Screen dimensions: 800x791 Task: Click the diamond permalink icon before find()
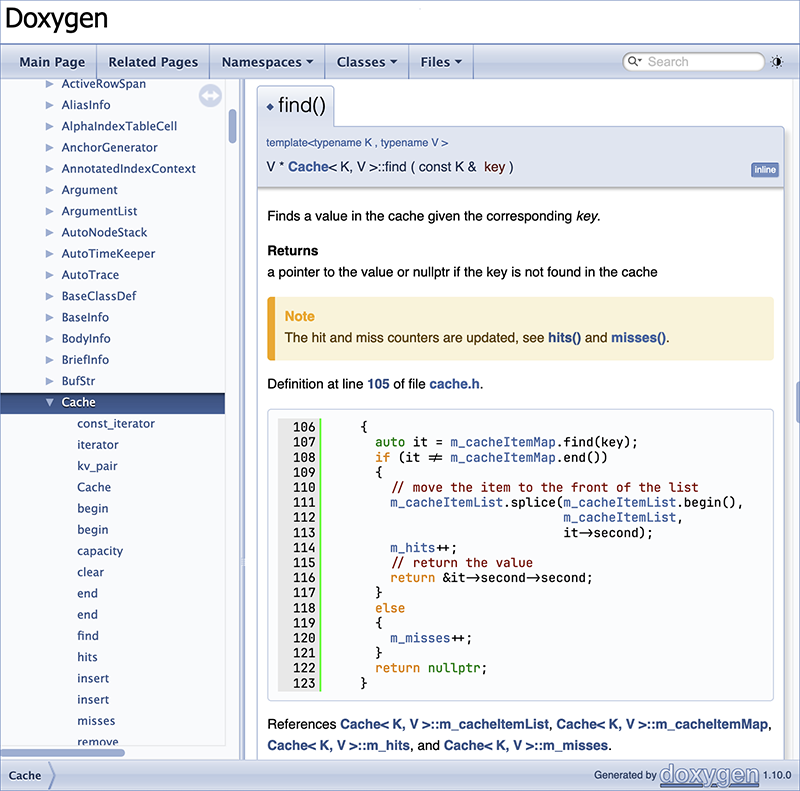click(x=270, y=106)
